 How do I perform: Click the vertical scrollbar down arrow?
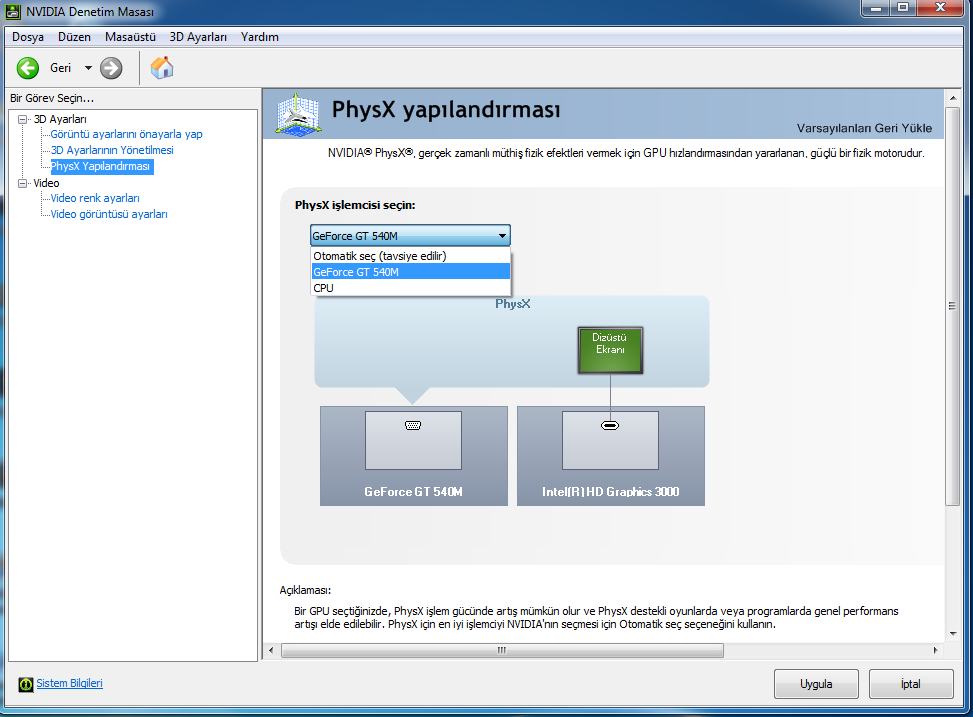953,634
